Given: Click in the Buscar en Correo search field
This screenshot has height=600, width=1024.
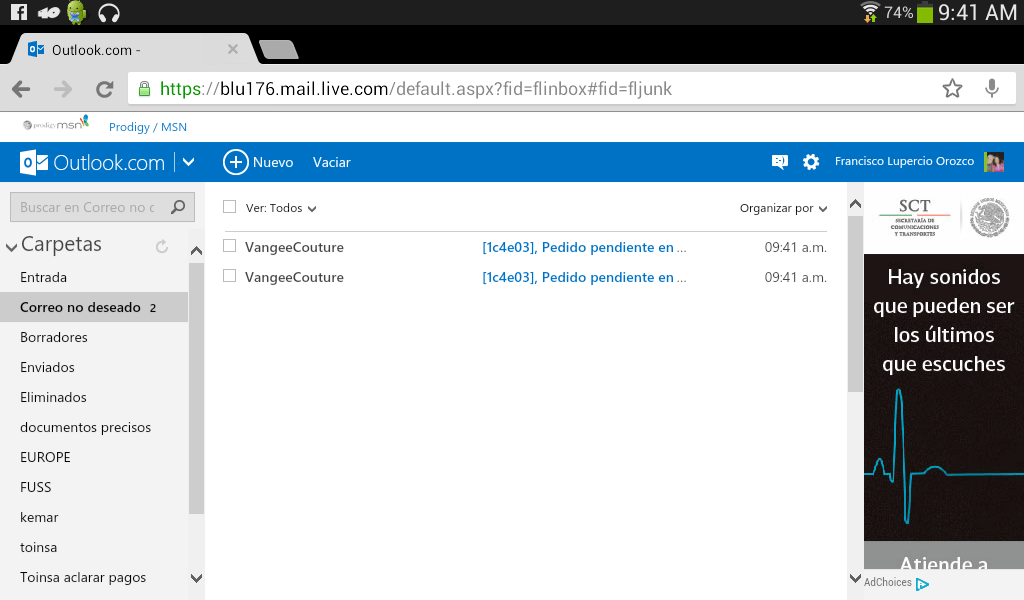Looking at the screenshot, I should [x=88, y=208].
